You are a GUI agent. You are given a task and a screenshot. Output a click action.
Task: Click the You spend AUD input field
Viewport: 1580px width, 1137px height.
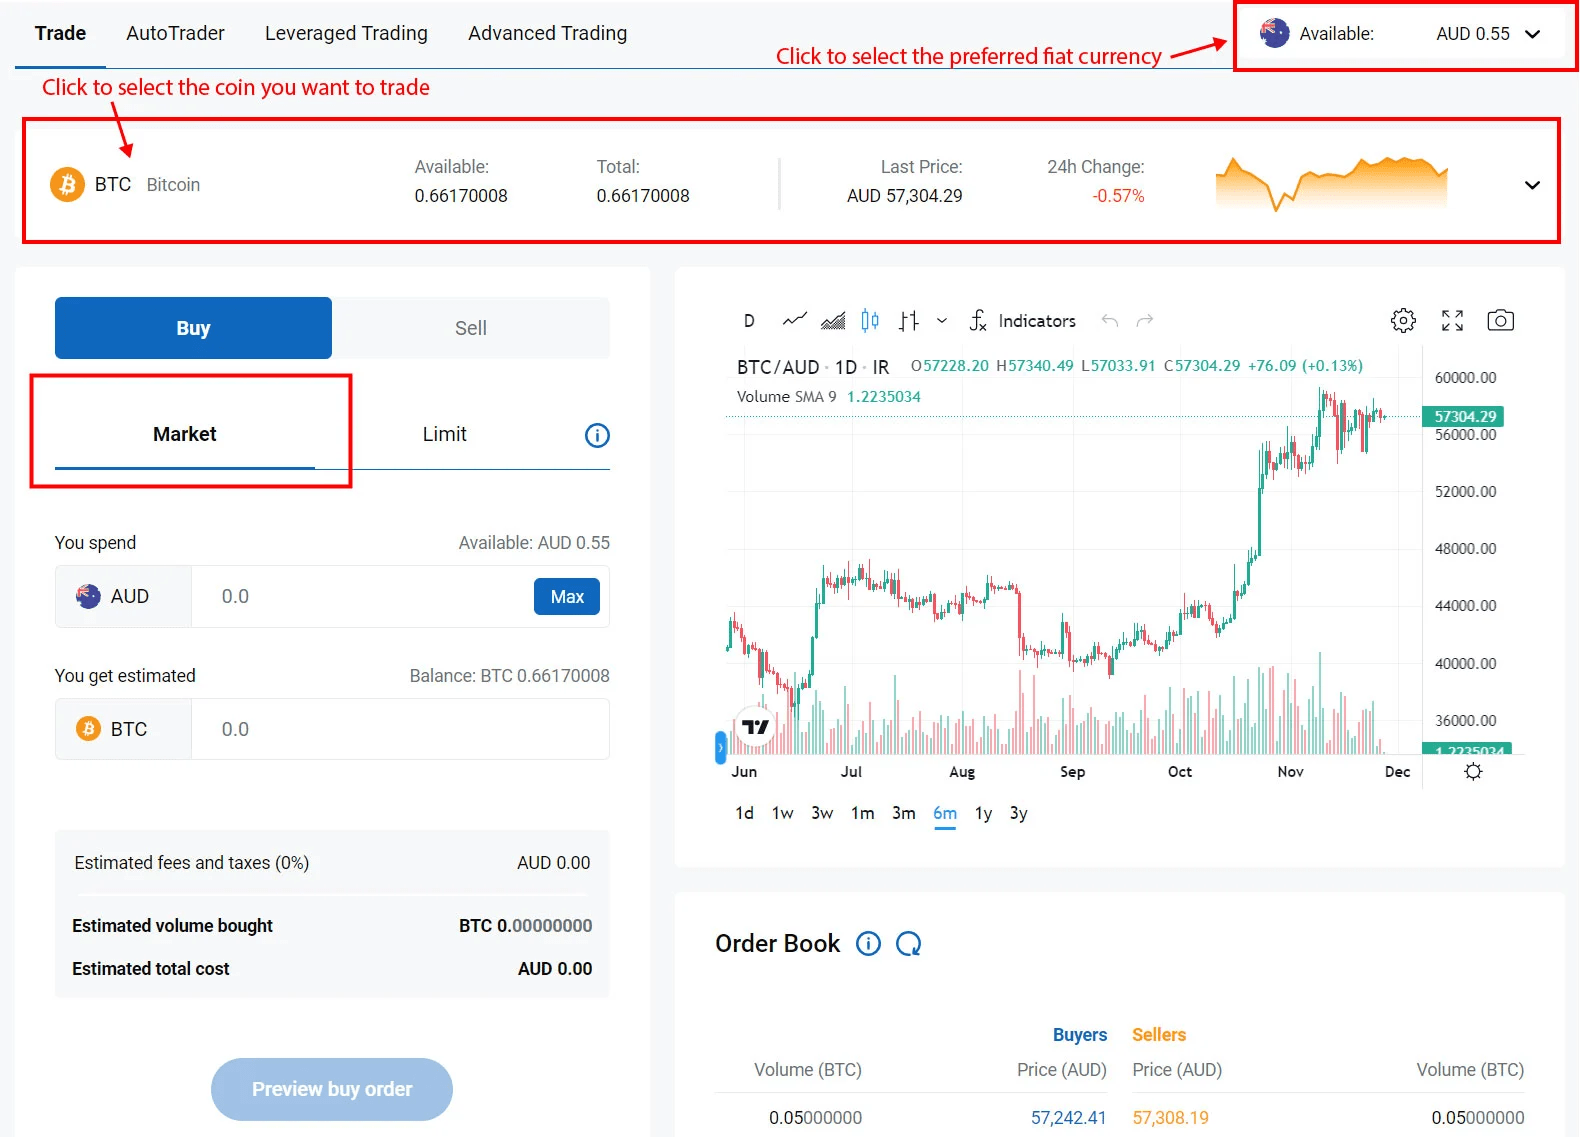(x=360, y=596)
